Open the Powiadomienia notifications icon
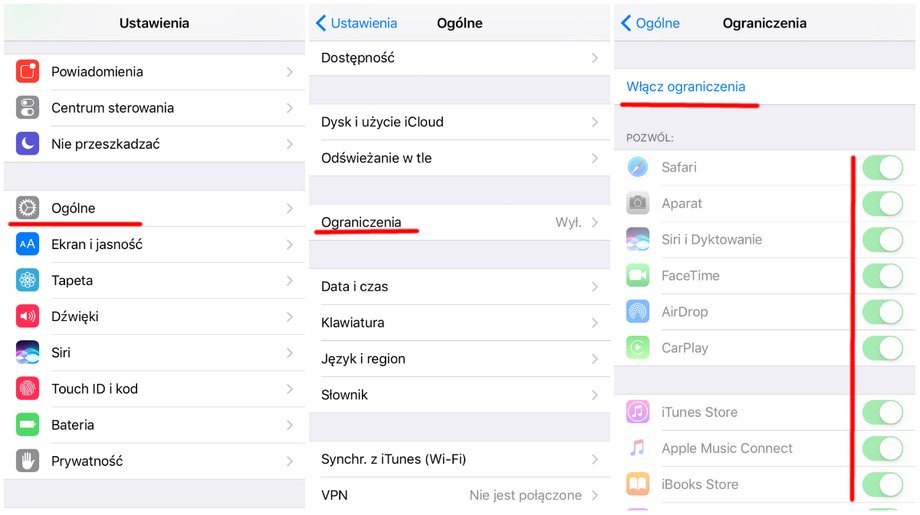 coord(27,72)
